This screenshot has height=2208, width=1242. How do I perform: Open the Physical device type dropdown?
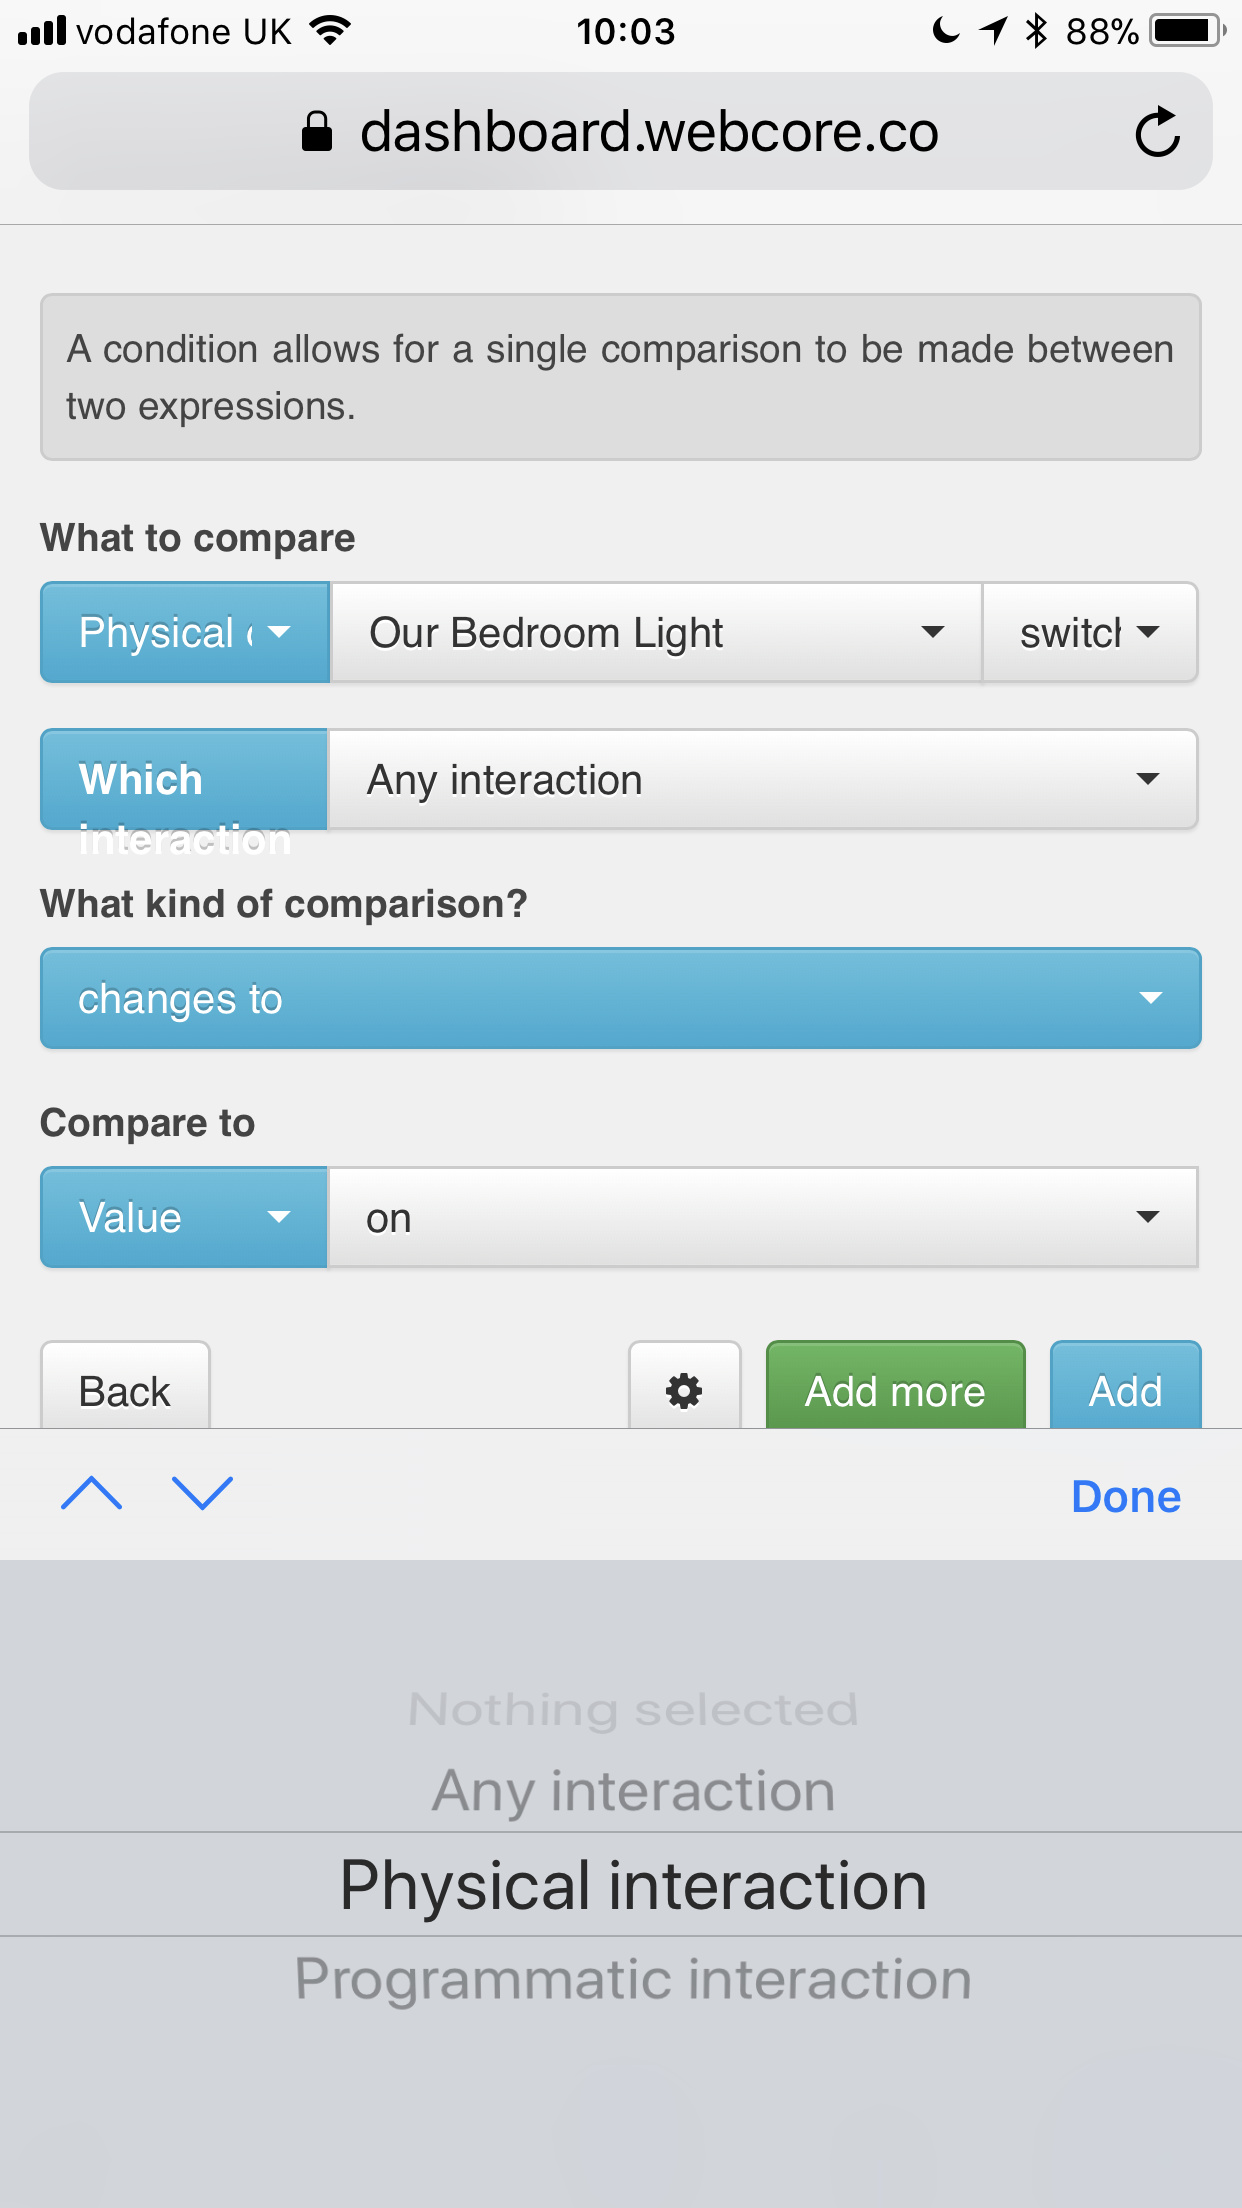[185, 632]
